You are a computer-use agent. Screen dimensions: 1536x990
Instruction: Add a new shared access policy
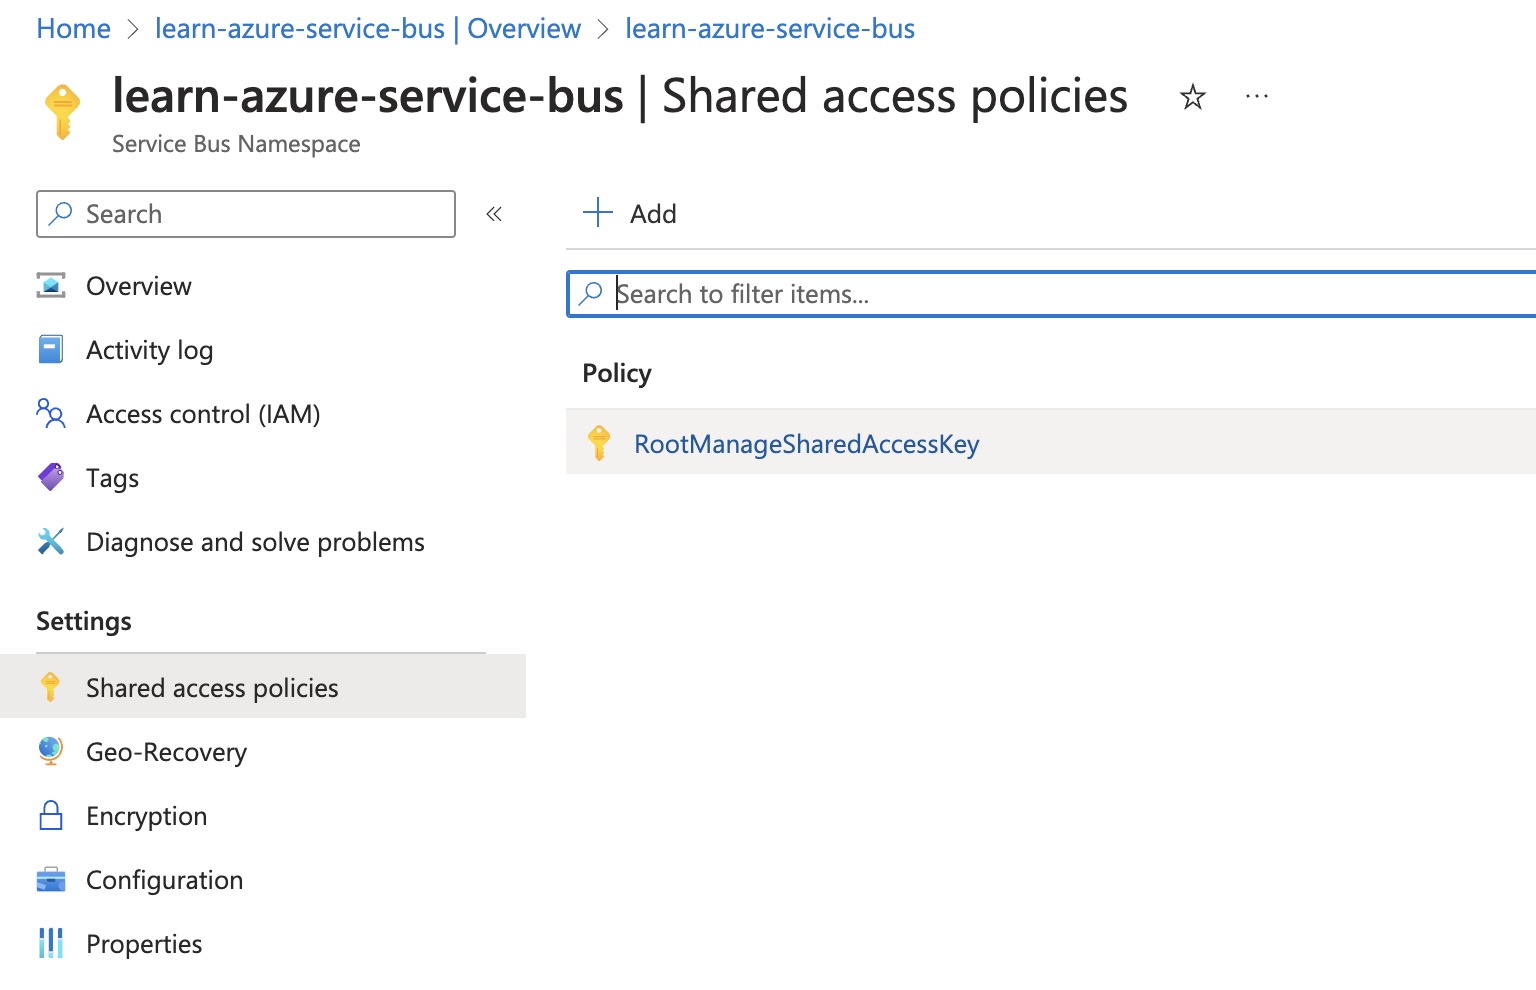pyautogui.click(x=630, y=214)
